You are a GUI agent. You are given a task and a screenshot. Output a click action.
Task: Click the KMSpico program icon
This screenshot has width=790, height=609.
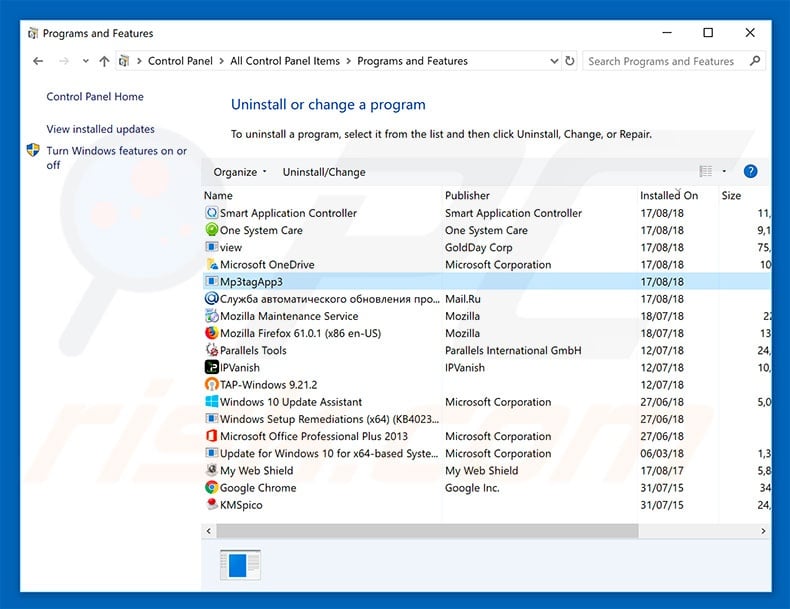pyautogui.click(x=212, y=504)
